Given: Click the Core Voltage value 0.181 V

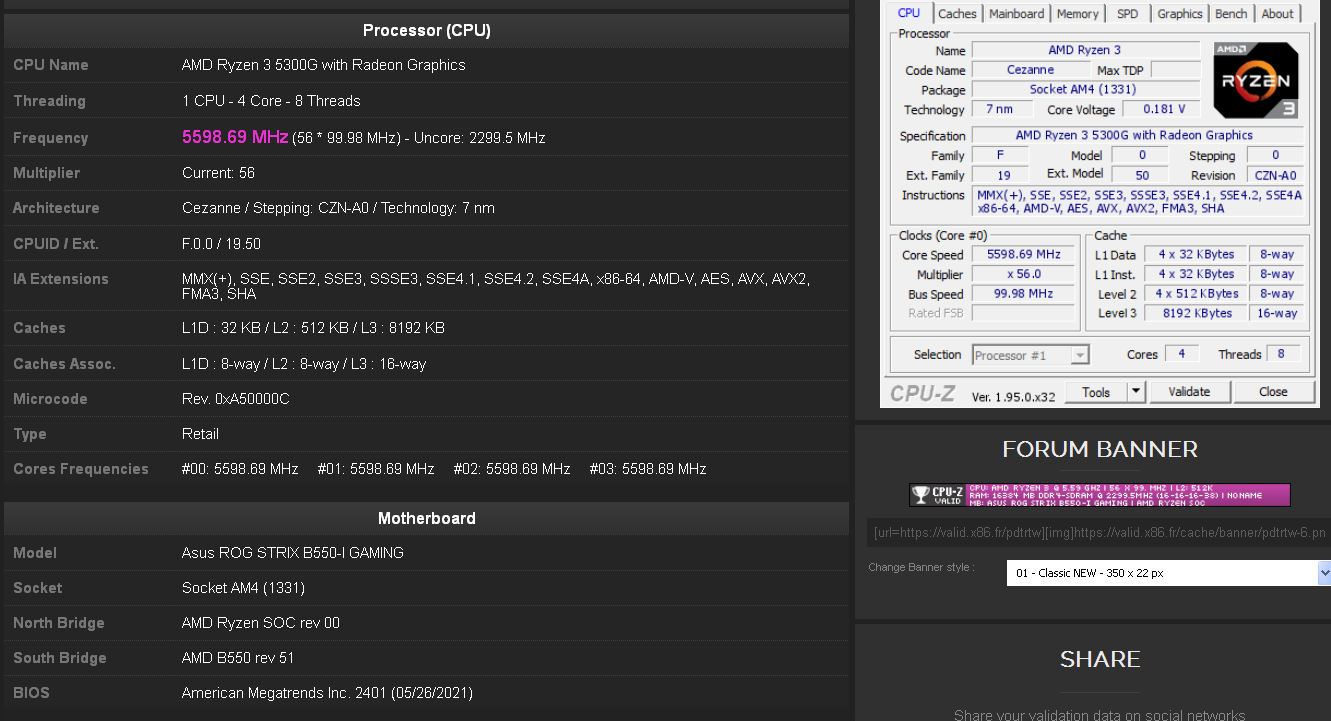Looking at the screenshot, I should 1161,109.
